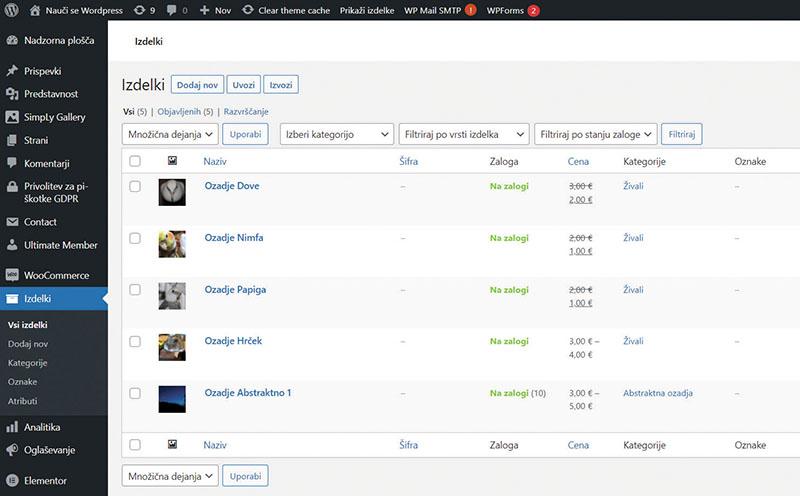The width and height of the screenshot is (800, 496).
Task: Tick the checkbox for Ozadje Dove
Action: click(135, 186)
